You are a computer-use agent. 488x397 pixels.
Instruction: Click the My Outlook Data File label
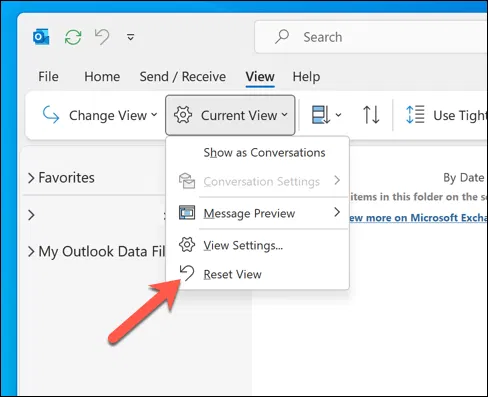pyautogui.click(x=102, y=252)
